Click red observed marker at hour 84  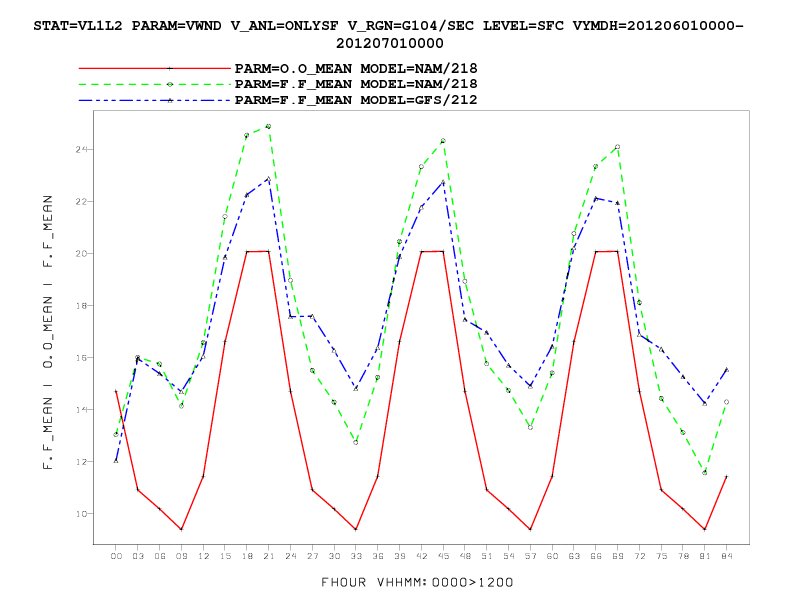pyautogui.click(x=726, y=476)
